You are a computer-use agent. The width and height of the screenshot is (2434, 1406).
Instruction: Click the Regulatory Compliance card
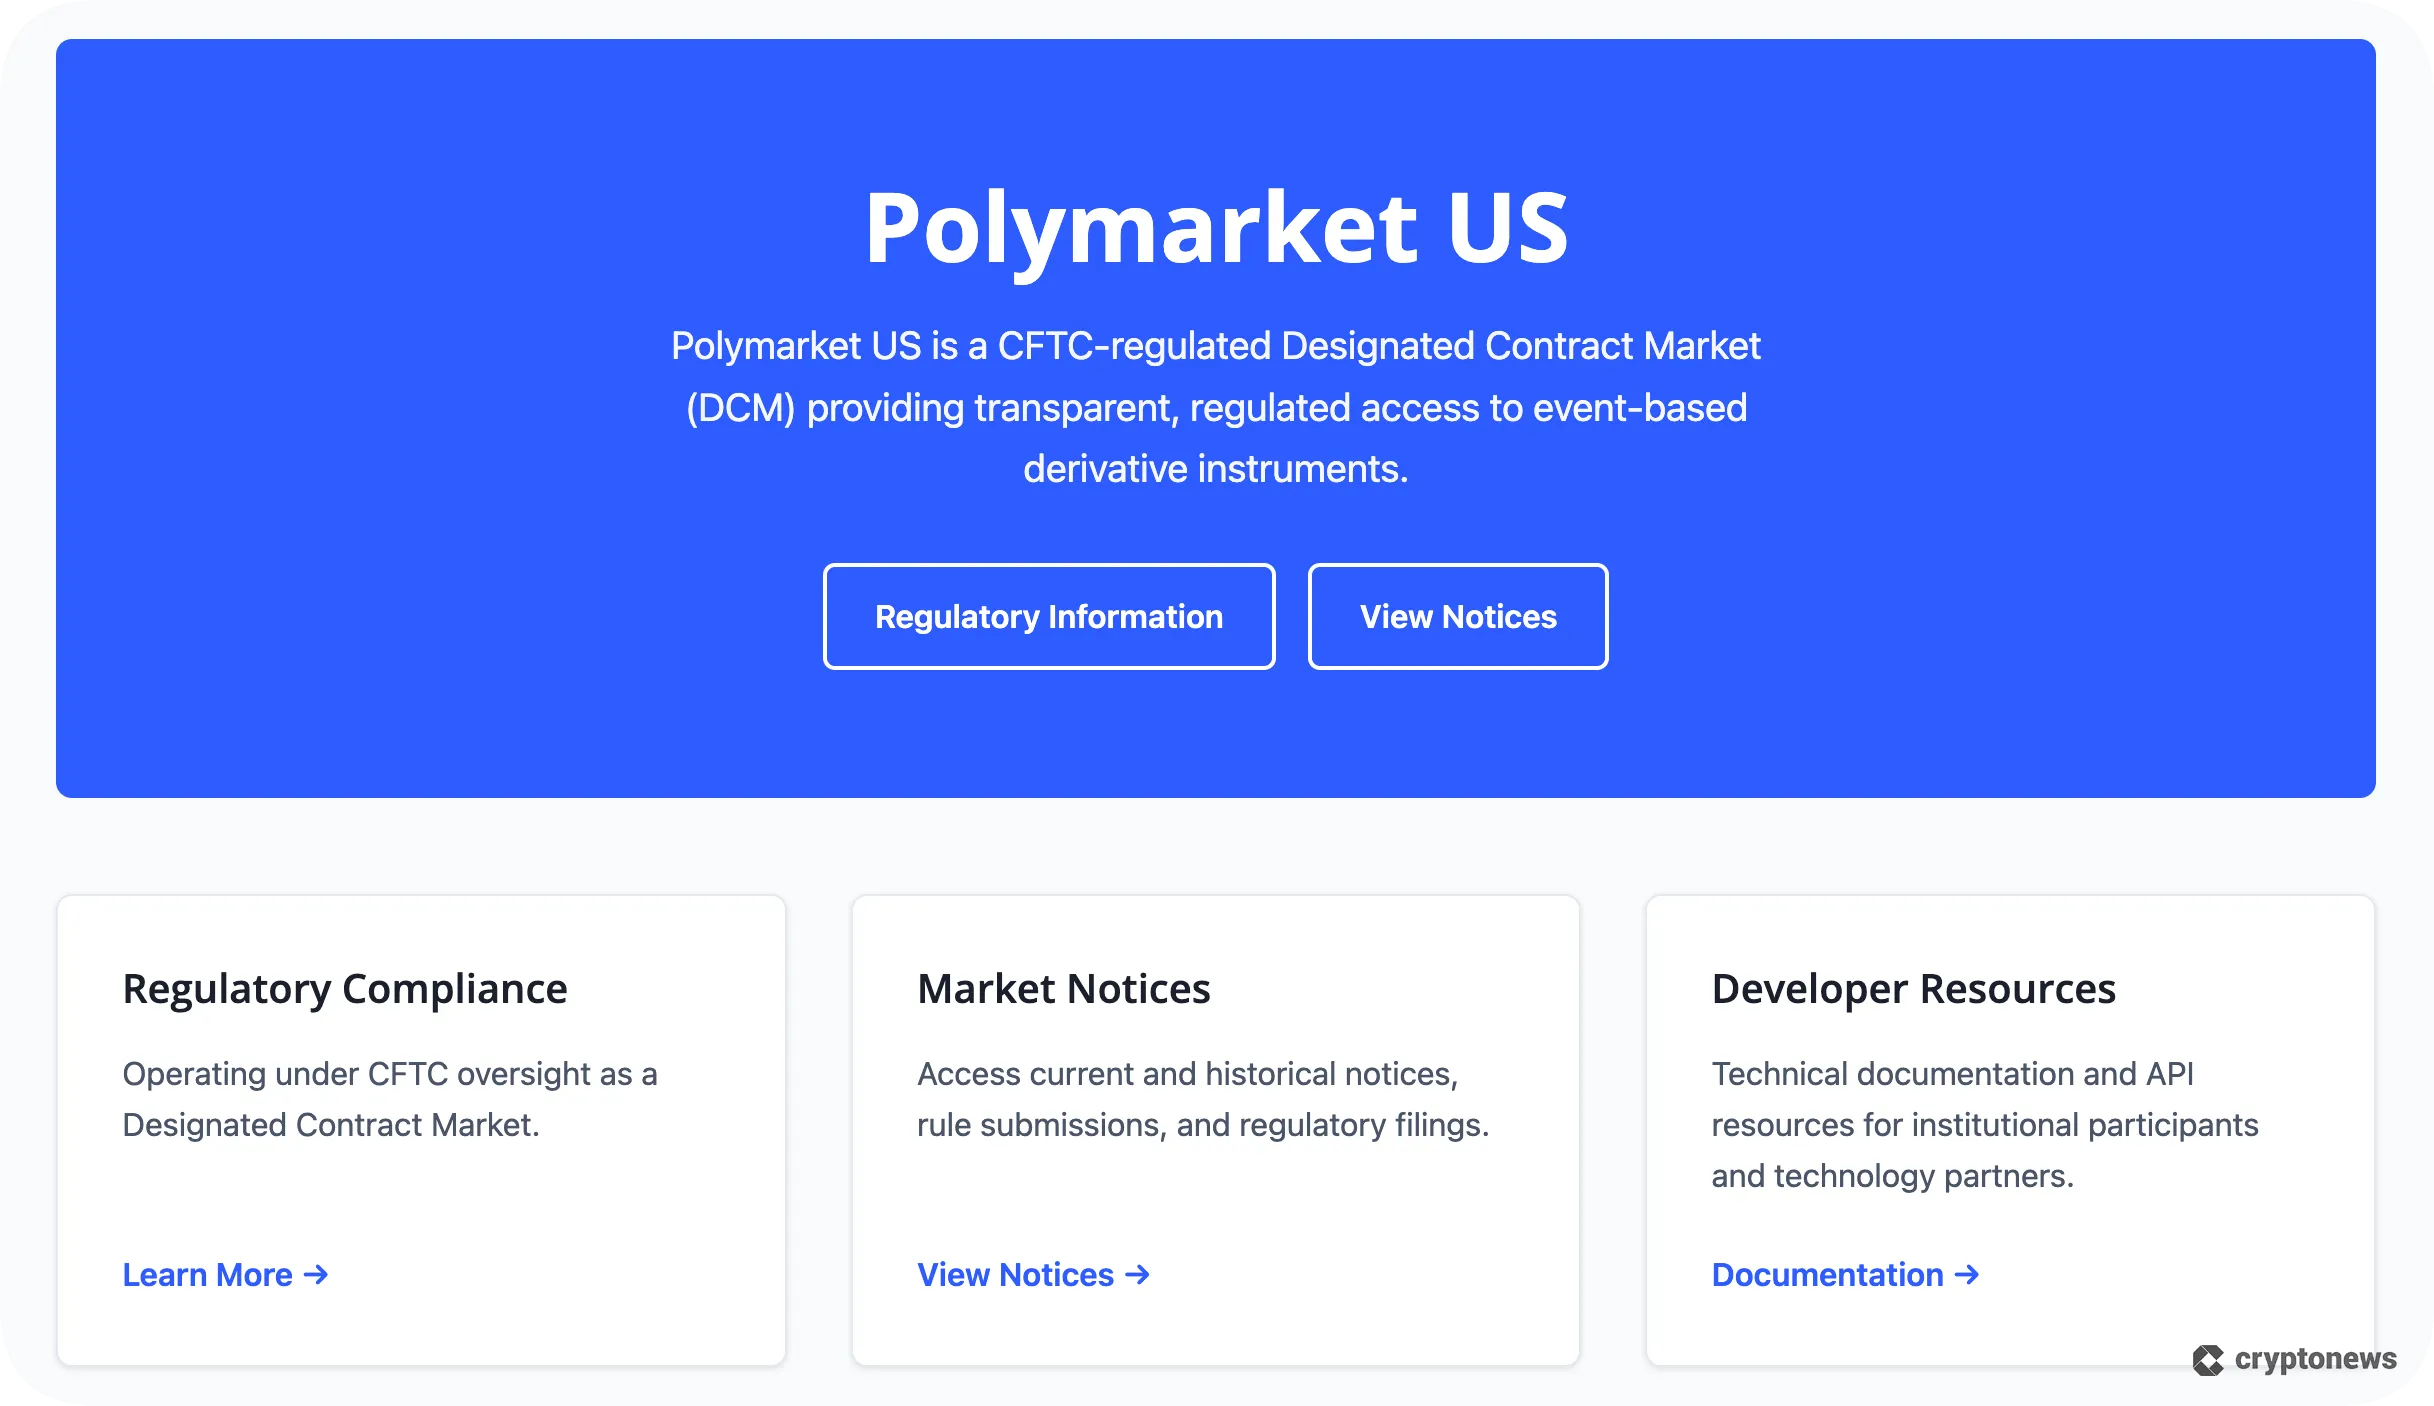coord(420,1128)
